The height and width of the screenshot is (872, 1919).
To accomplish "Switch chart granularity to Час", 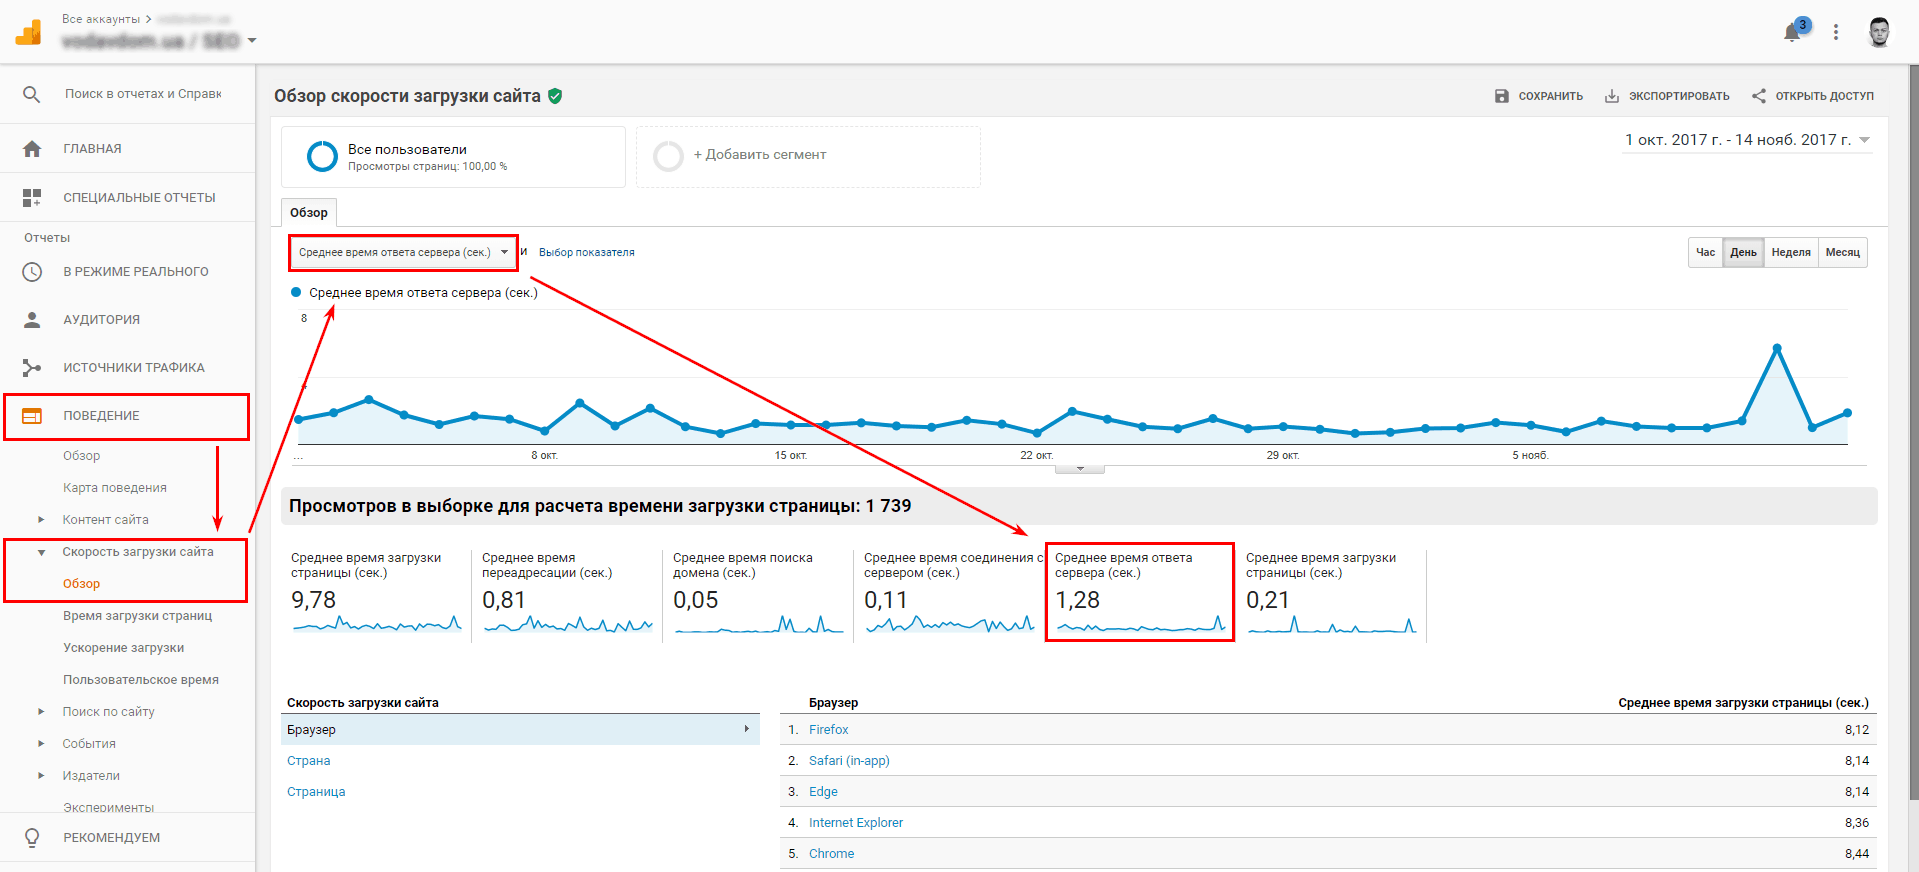I will point(1705,252).
